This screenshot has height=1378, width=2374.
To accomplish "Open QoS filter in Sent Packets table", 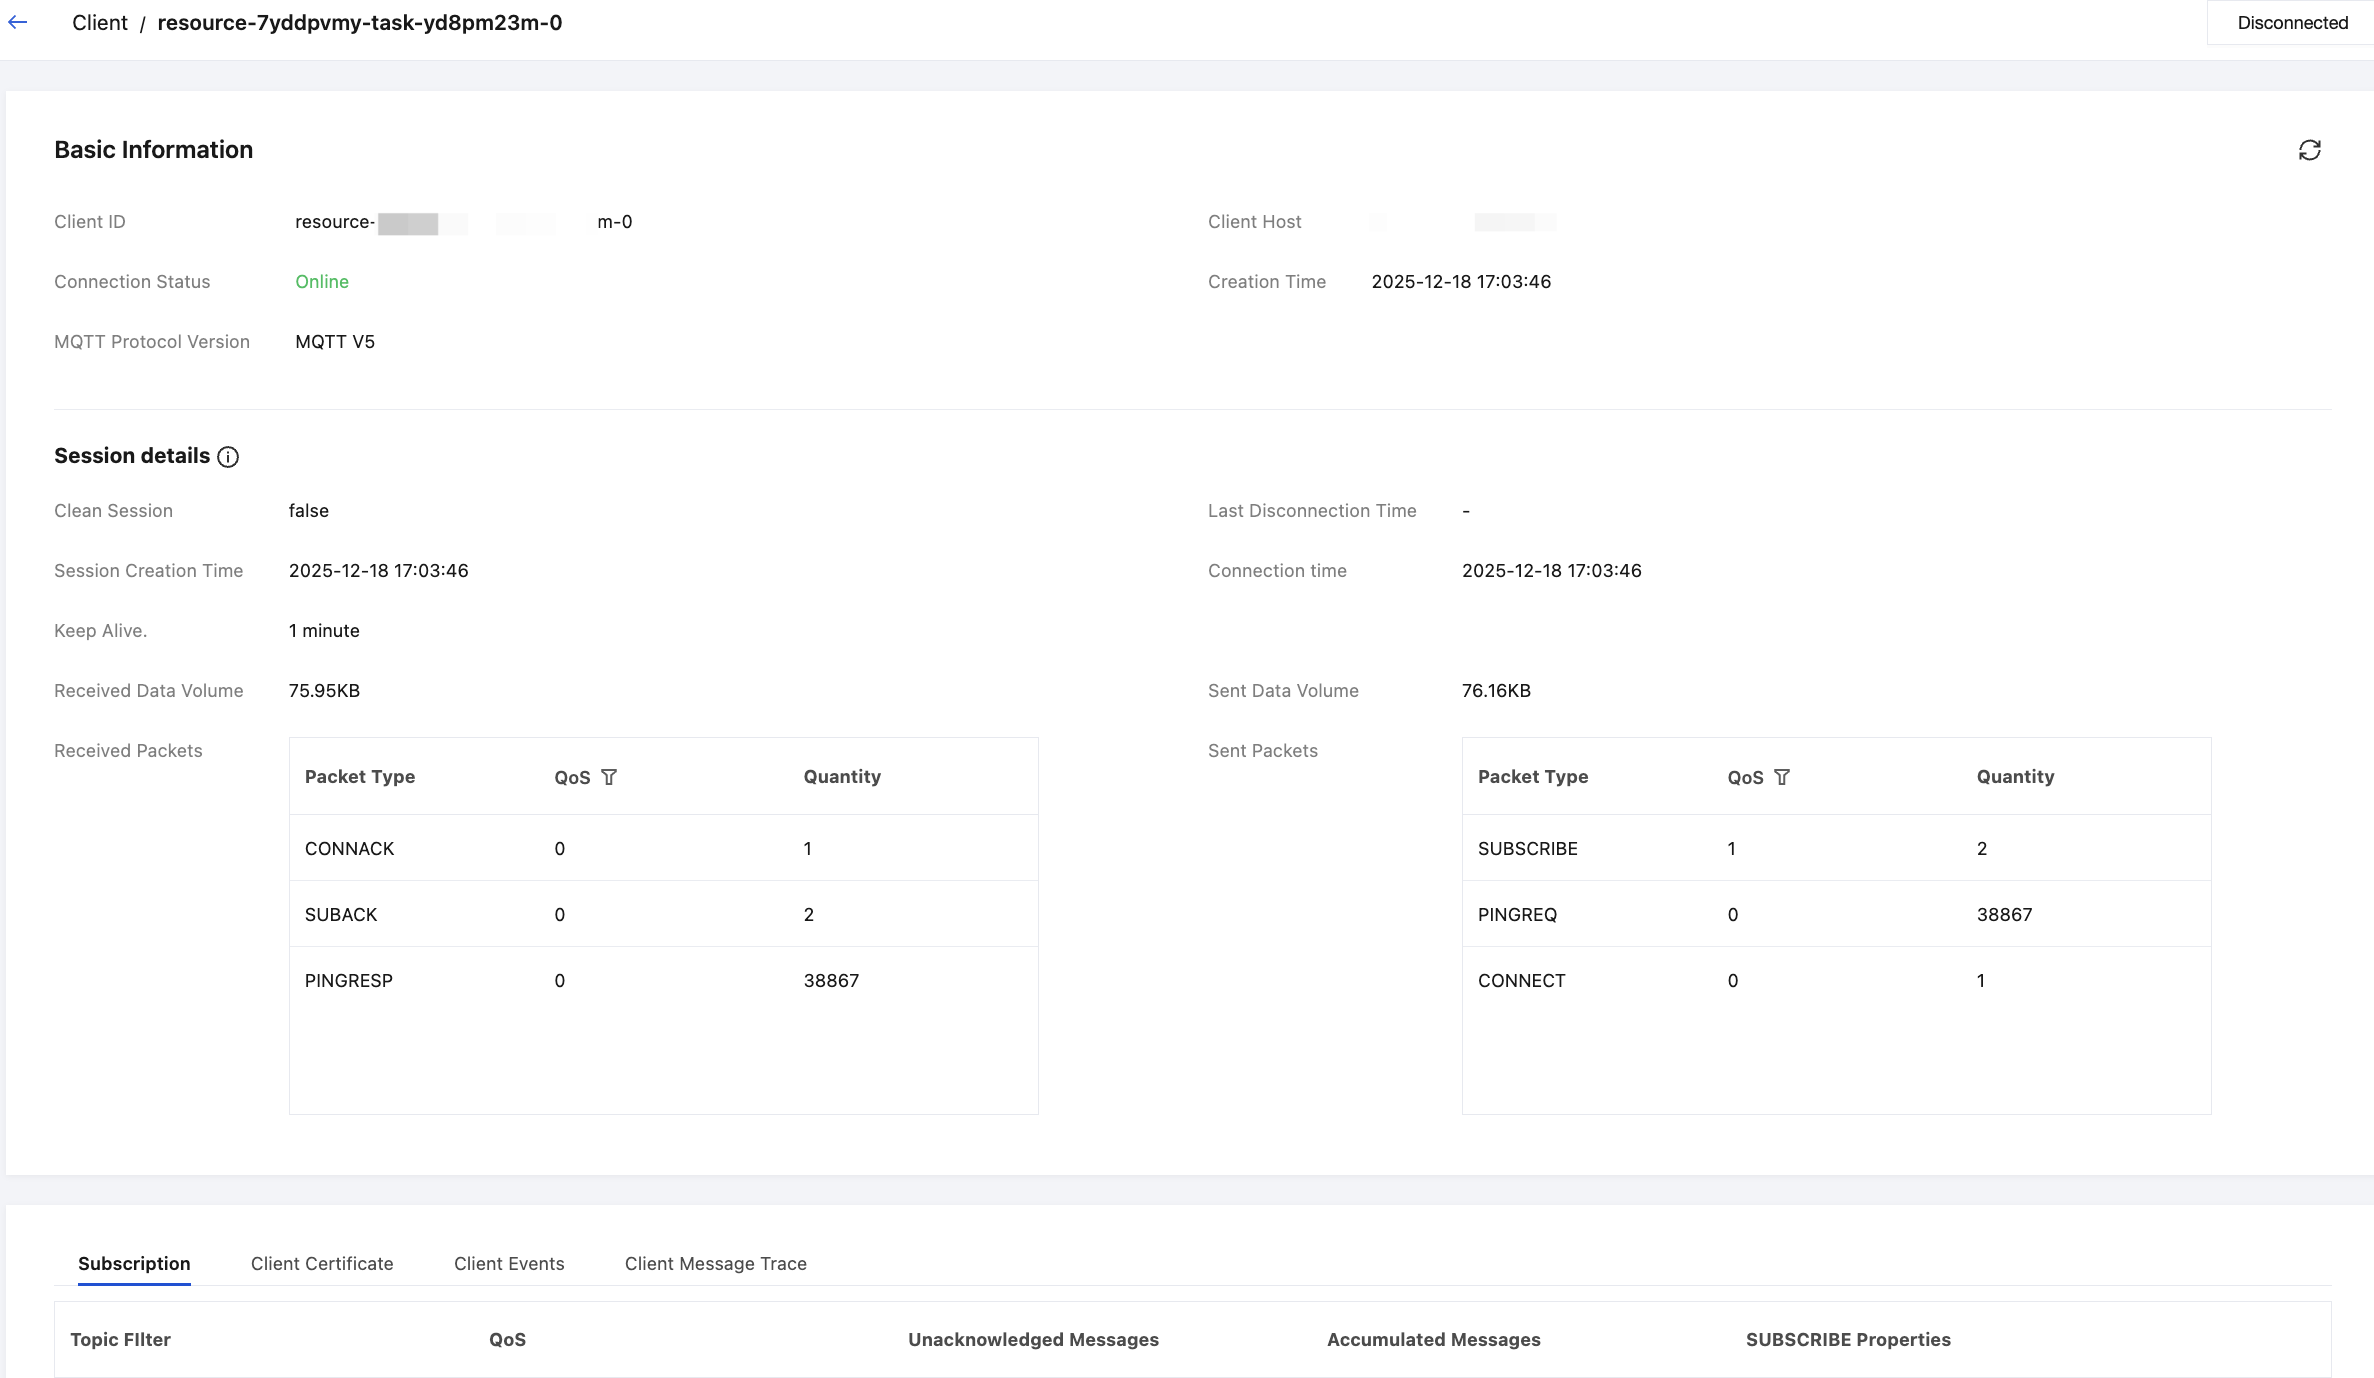I will pos(1782,777).
